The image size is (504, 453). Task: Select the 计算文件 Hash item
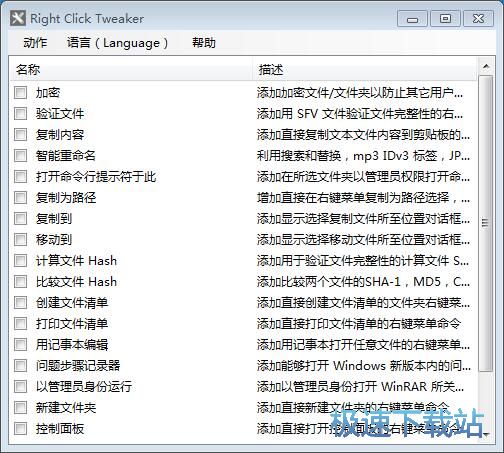point(76,261)
